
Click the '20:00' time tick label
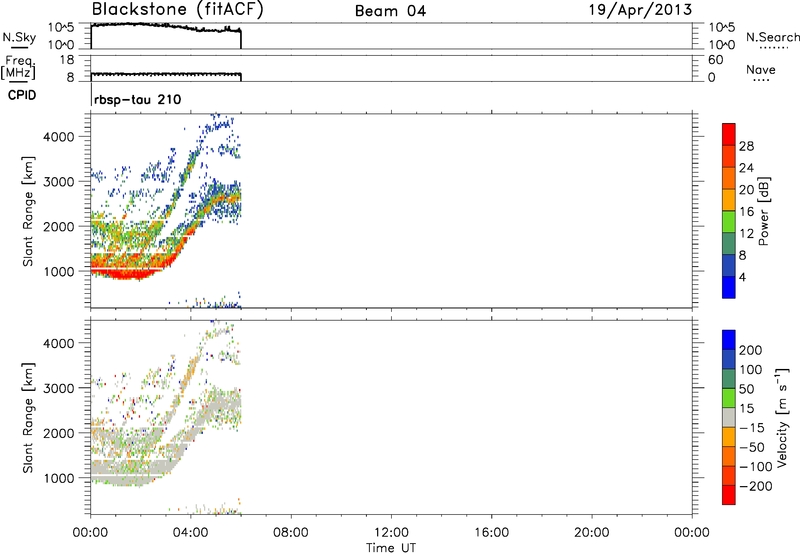pyautogui.click(x=592, y=533)
